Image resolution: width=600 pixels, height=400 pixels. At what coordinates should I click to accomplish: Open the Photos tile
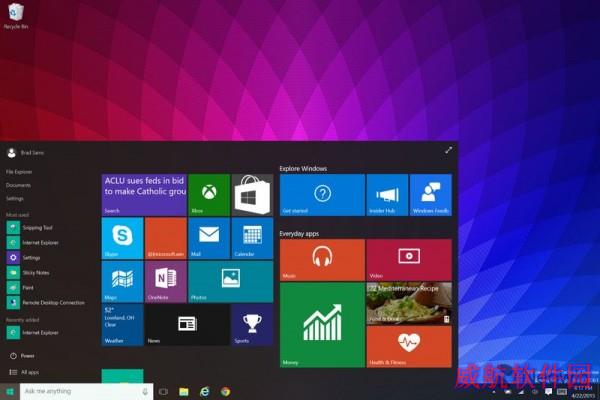[x=231, y=282]
